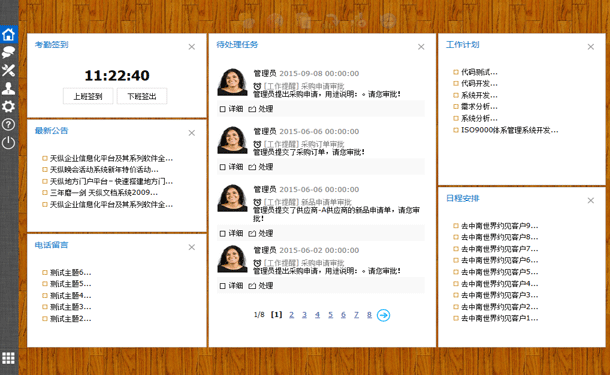Open the home icon in sidebar
This screenshot has height=375, width=610.
(x=9, y=35)
